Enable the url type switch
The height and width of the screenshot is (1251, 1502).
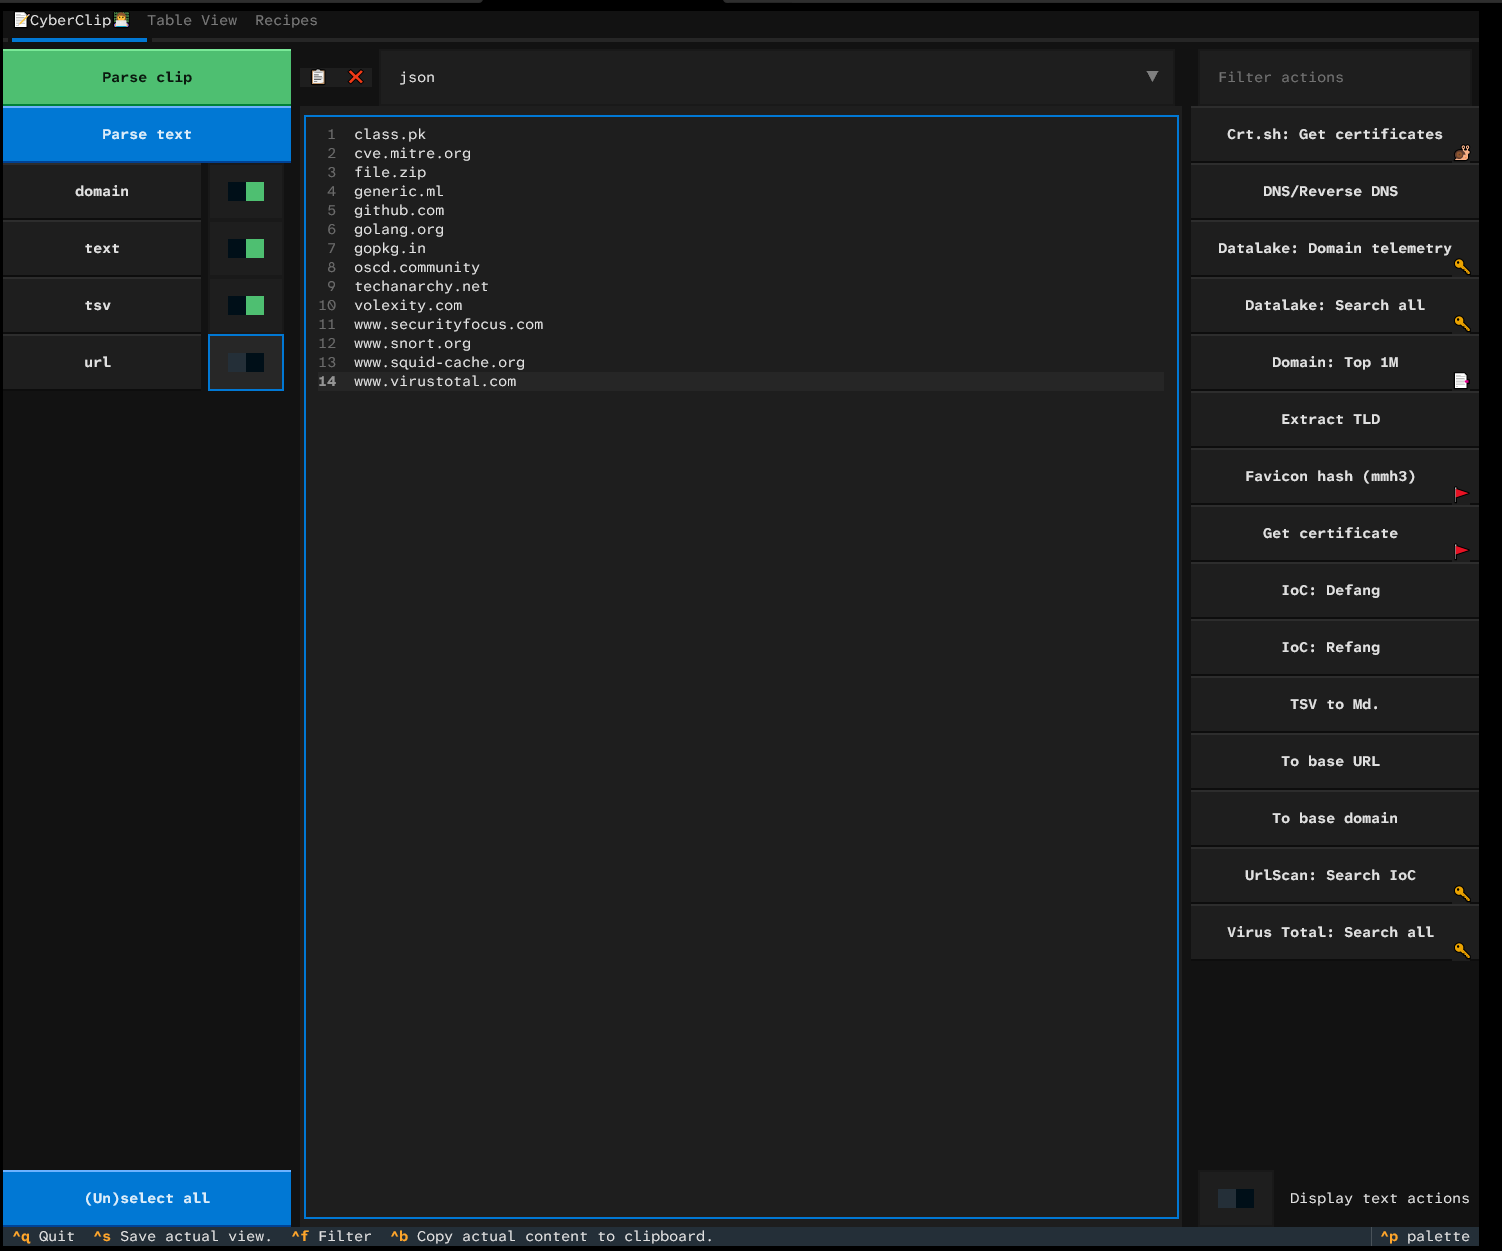click(x=246, y=363)
